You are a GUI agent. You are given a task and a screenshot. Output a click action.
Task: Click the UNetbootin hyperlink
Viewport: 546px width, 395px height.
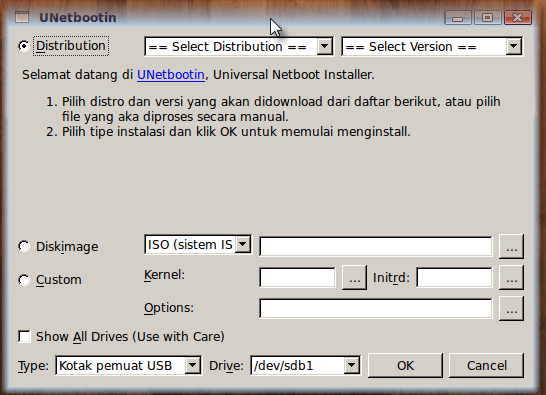click(171, 75)
